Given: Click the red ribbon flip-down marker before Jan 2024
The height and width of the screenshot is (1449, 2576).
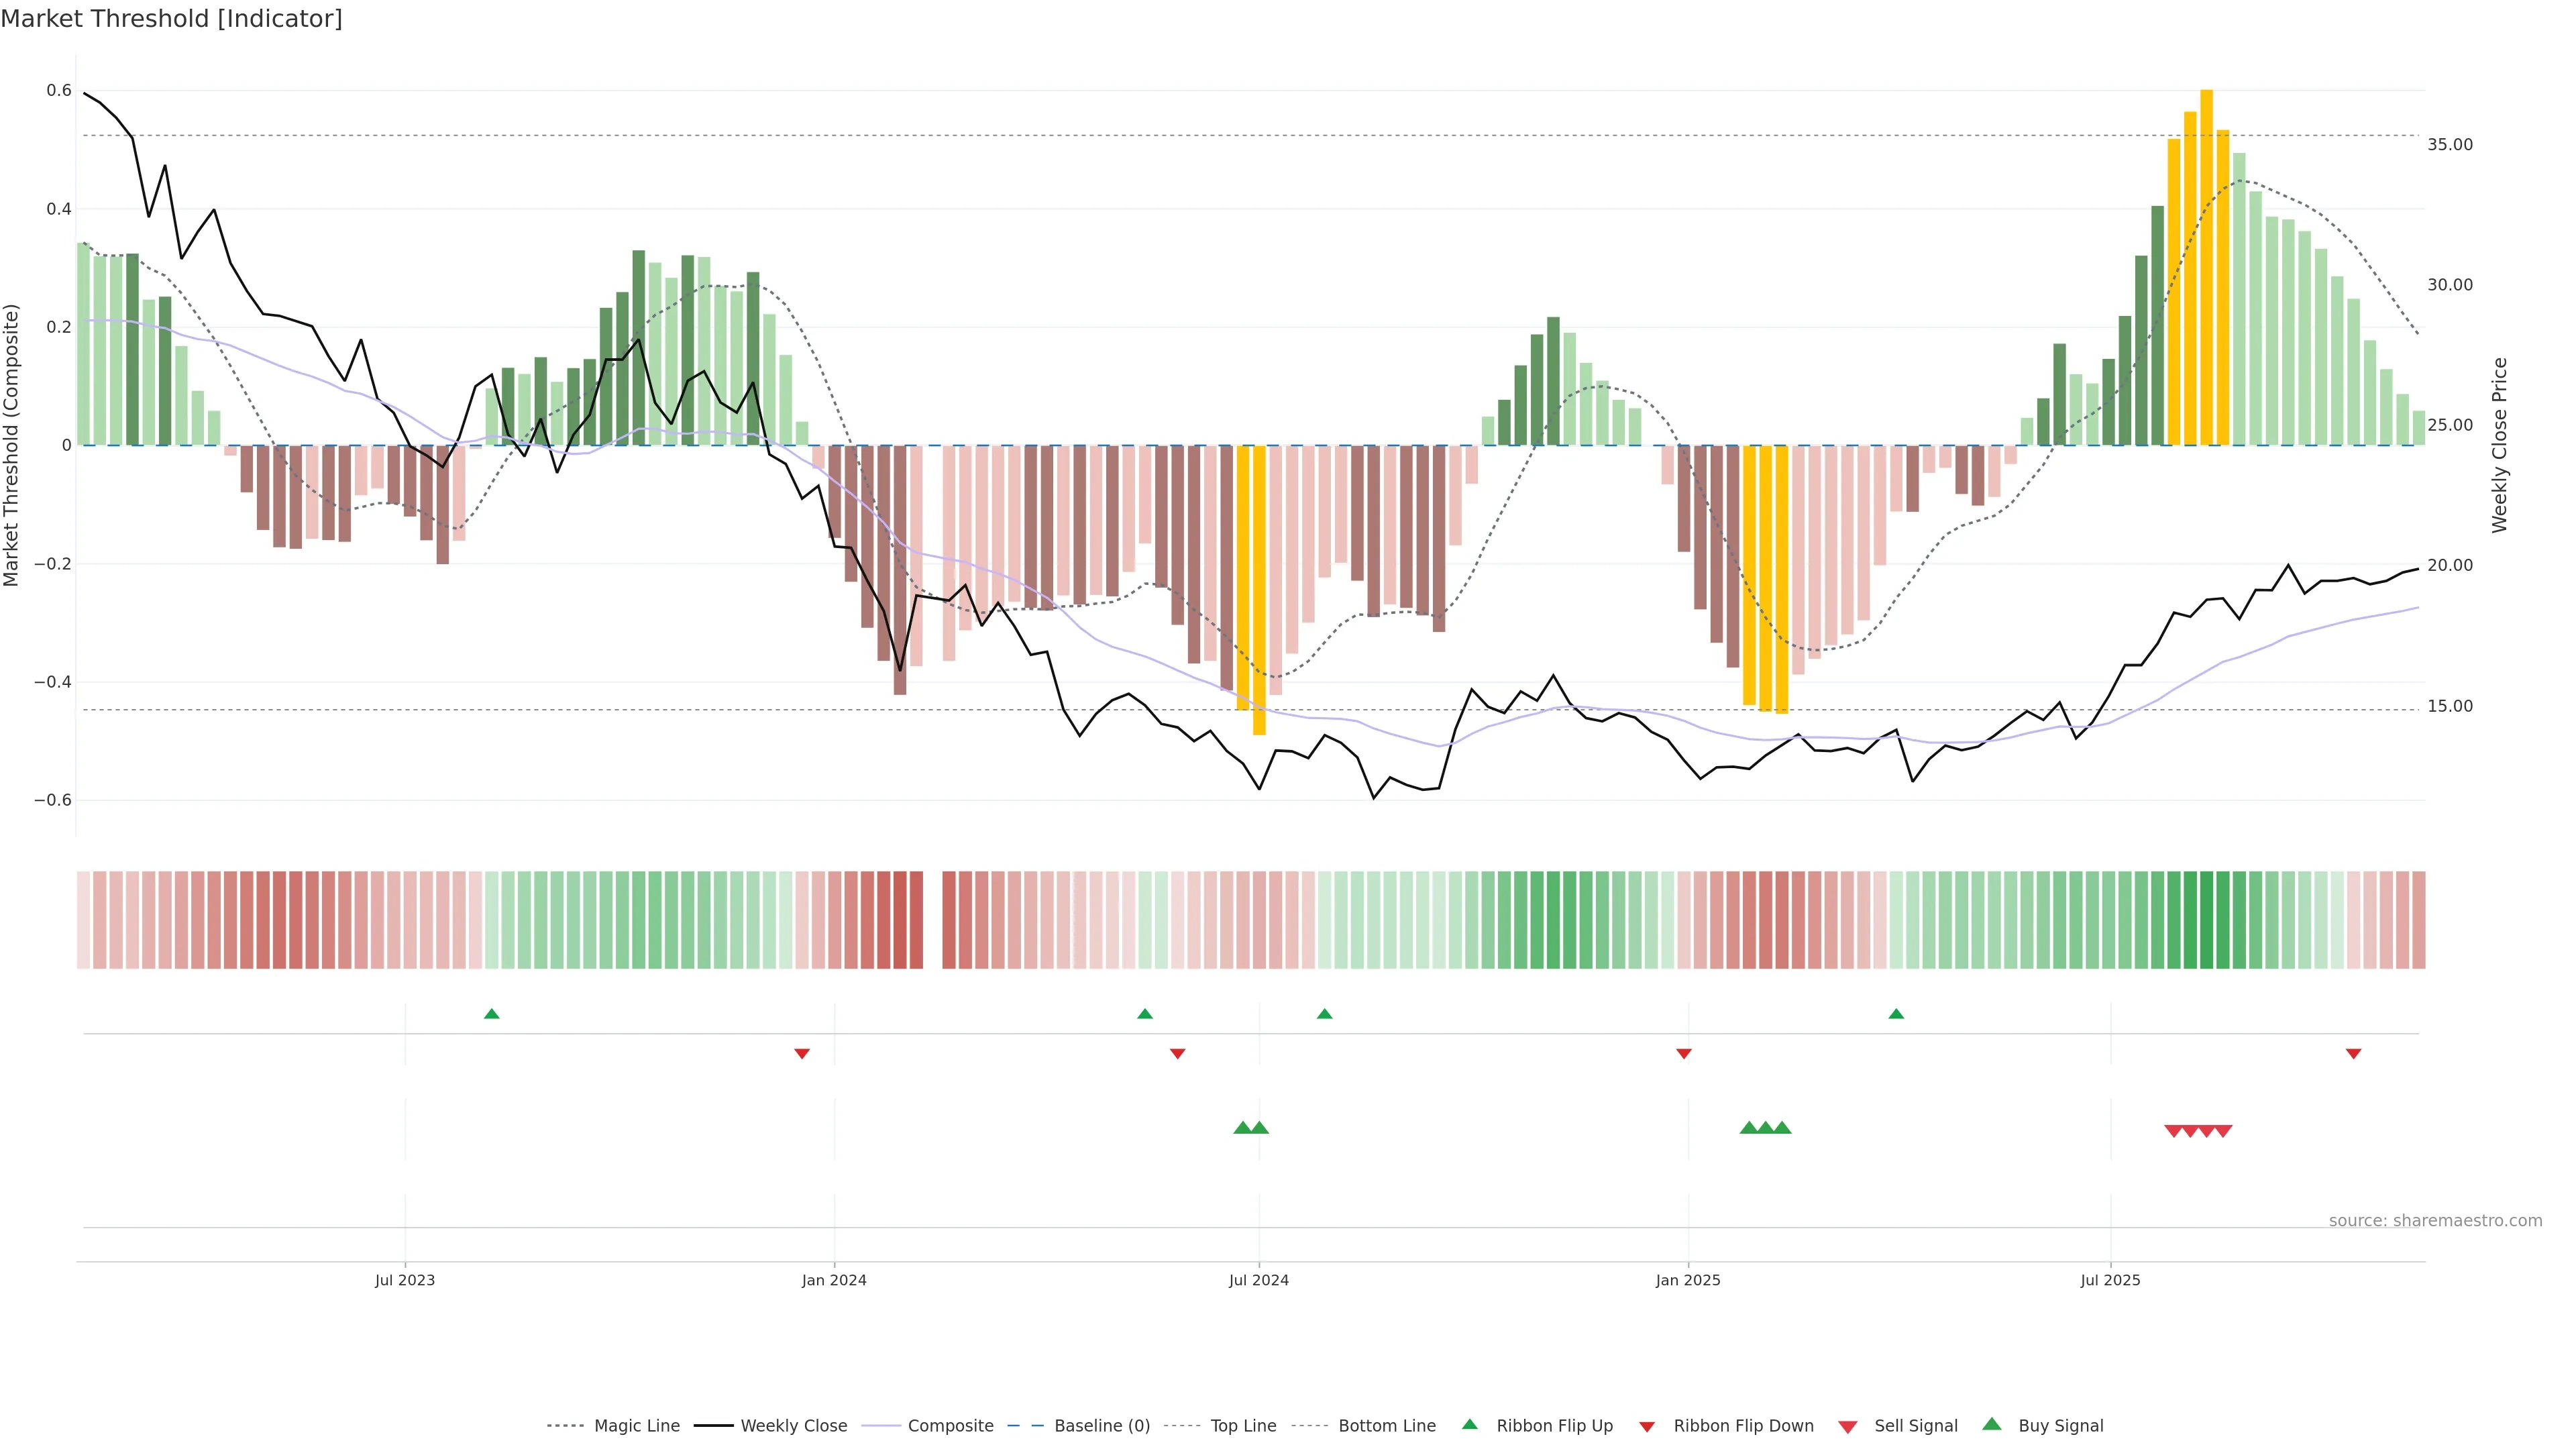Looking at the screenshot, I should pyautogui.click(x=801, y=1053).
